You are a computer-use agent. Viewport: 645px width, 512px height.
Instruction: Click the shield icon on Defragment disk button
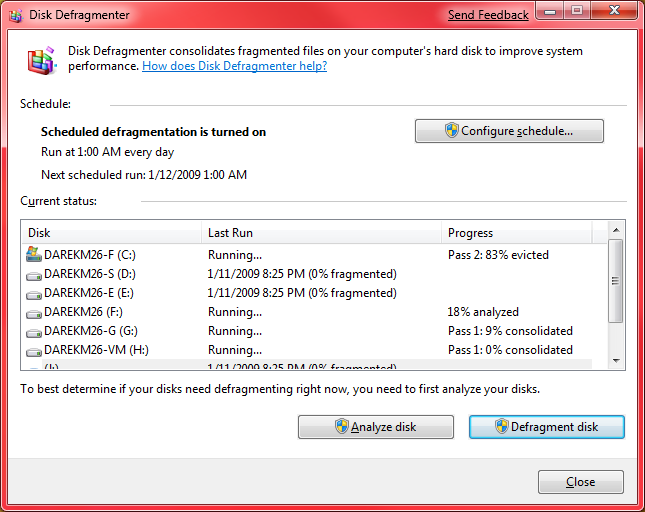coord(501,426)
